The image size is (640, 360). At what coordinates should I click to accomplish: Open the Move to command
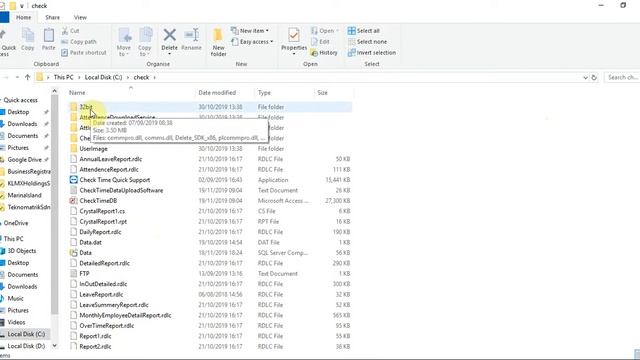[124, 42]
